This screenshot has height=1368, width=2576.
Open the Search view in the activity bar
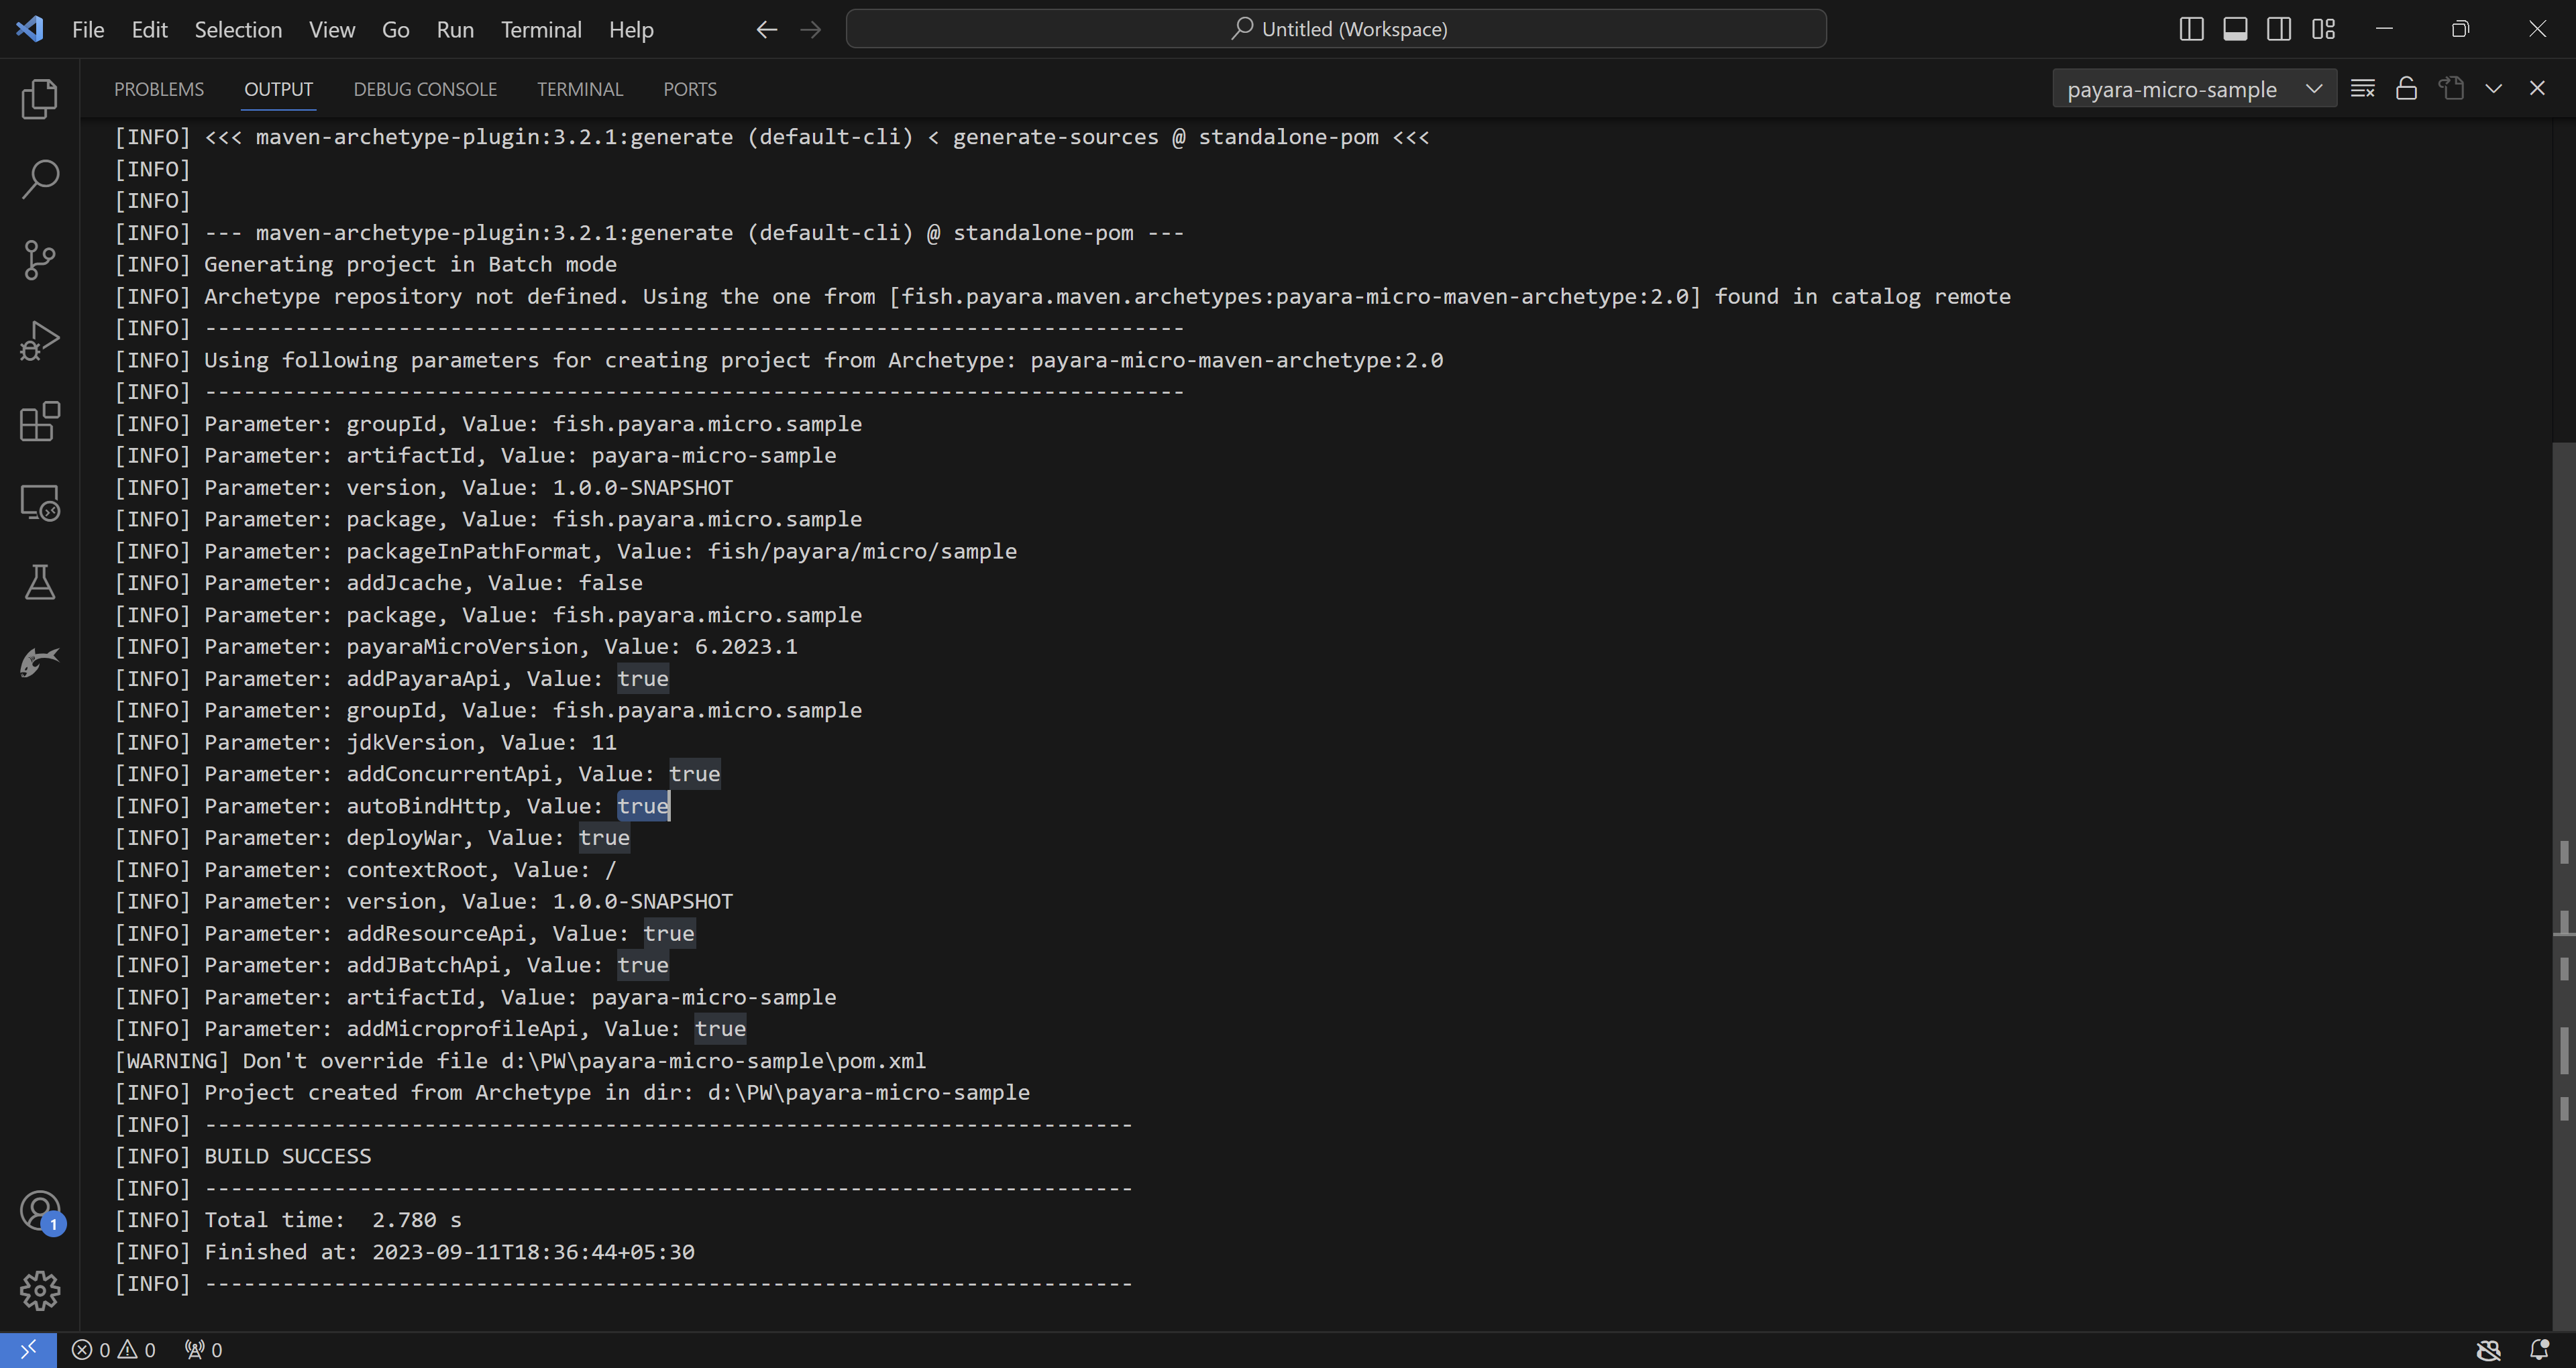pos(40,179)
